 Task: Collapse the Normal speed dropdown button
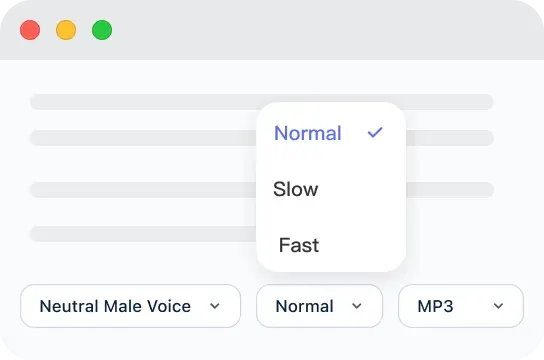coord(319,306)
